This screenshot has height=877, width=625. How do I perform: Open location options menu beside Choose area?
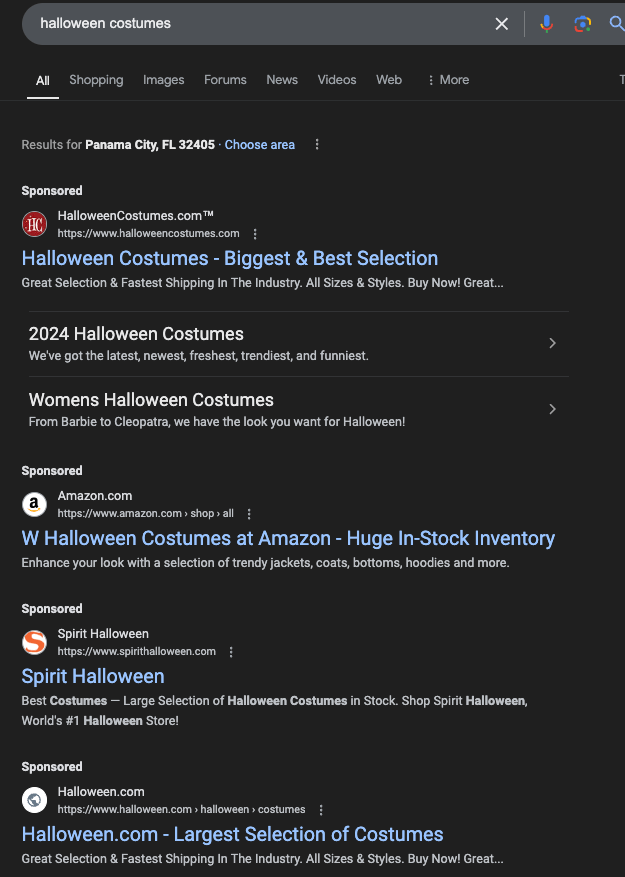(317, 144)
